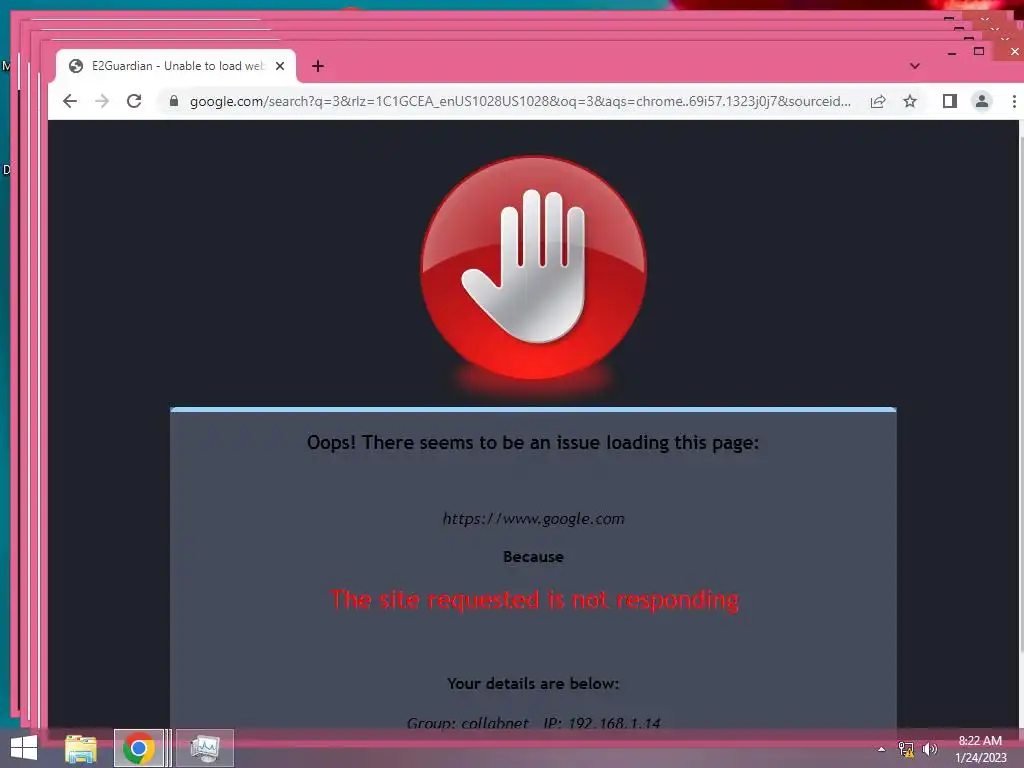Viewport: 1024px width, 768px height.
Task: Click the https://www.google.com URL text
Action: pos(534,519)
